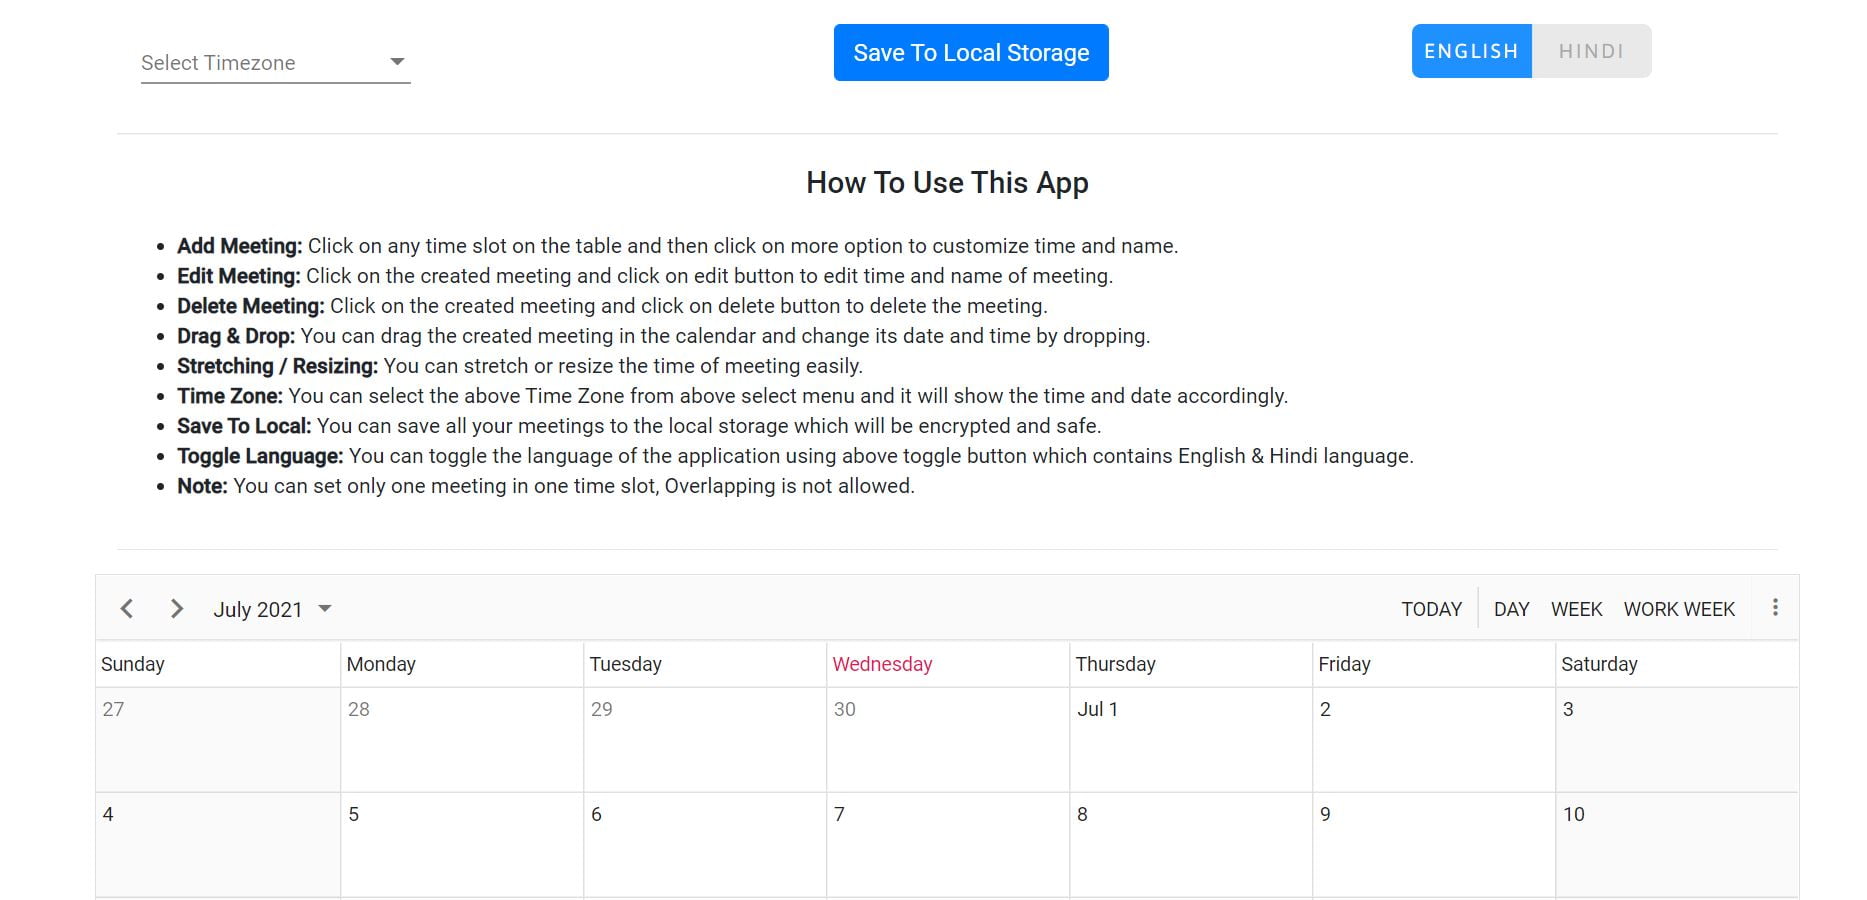Select the Jul 1 Thursday cell
Image resolution: width=1867 pixels, height=900 pixels.
[1190, 745]
